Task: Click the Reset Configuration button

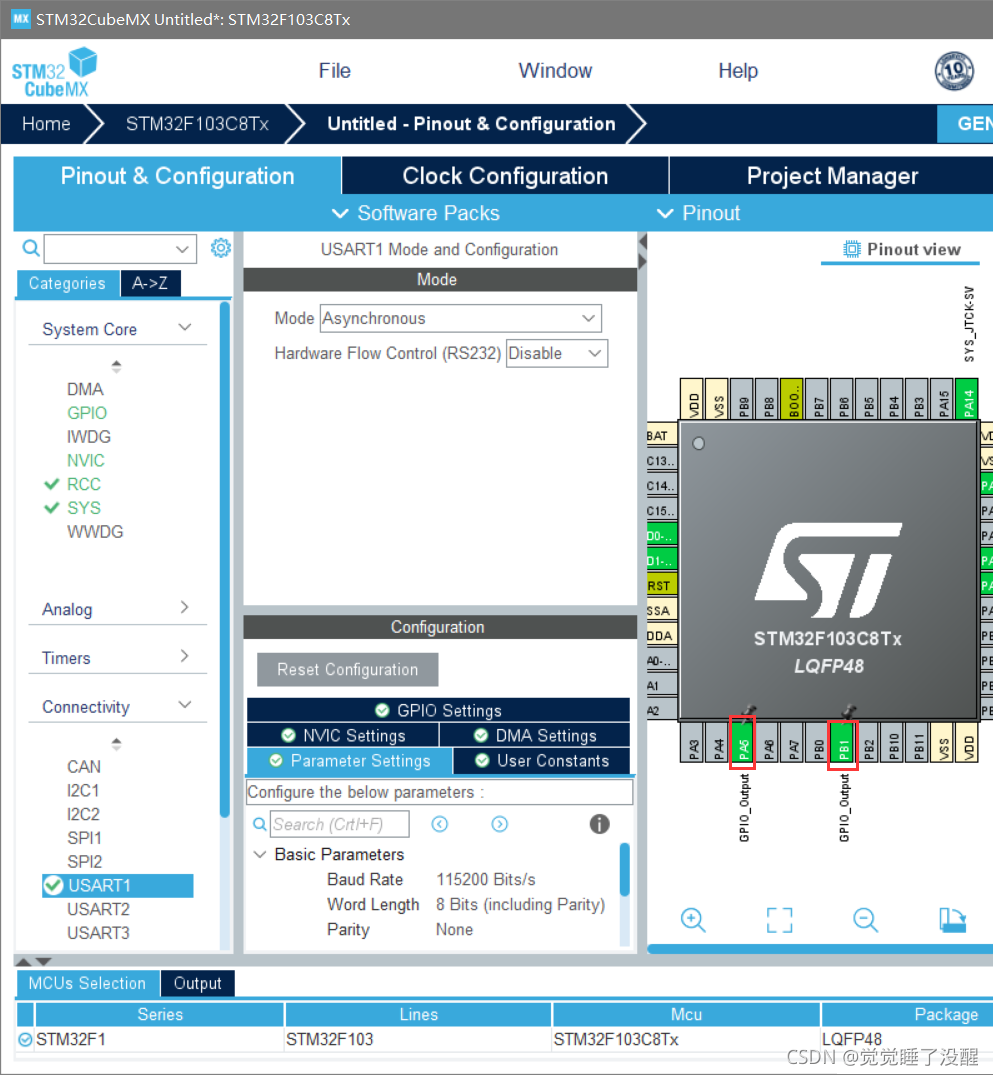Action: click(x=348, y=669)
